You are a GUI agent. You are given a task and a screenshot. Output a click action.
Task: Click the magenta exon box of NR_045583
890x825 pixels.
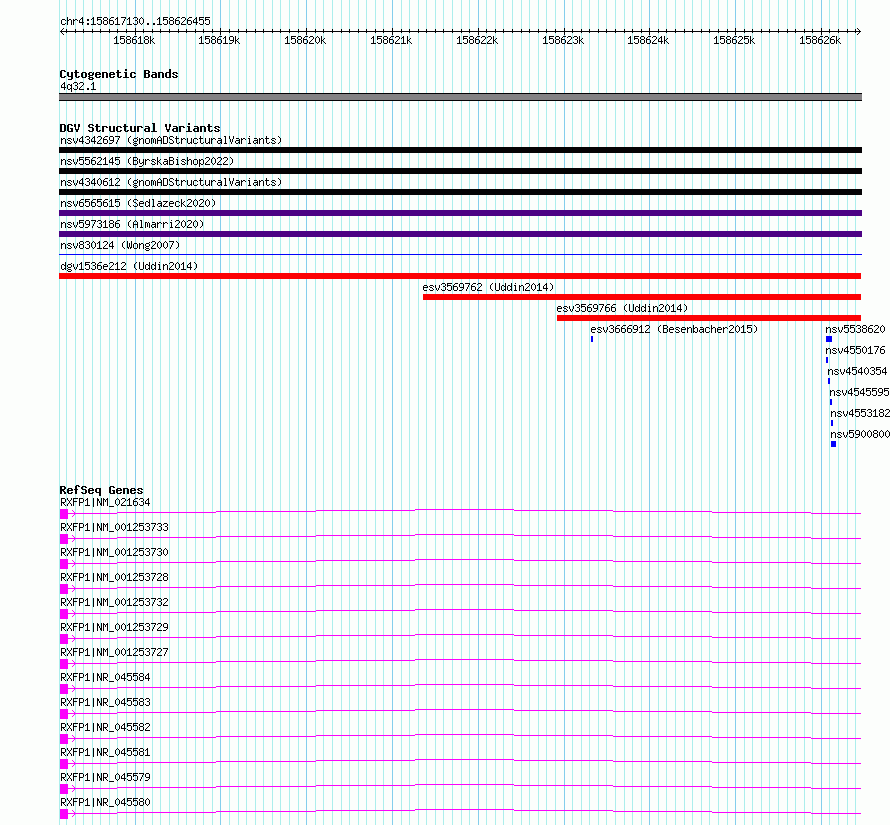coord(64,714)
